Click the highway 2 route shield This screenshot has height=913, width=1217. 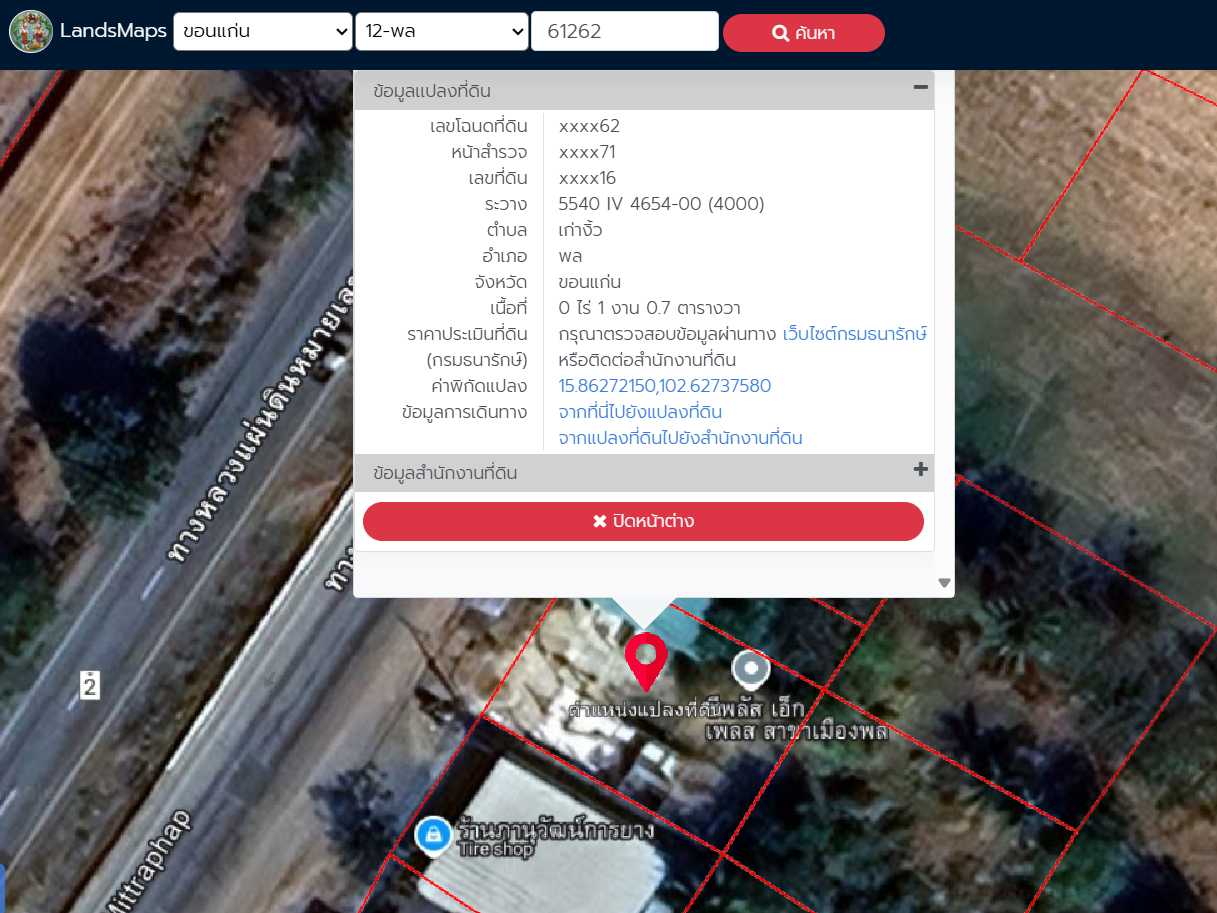tap(90, 686)
